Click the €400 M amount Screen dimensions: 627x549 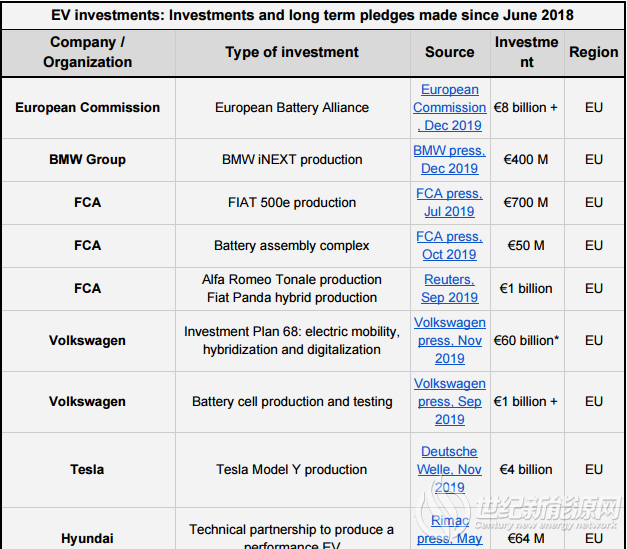pyautogui.click(x=525, y=160)
